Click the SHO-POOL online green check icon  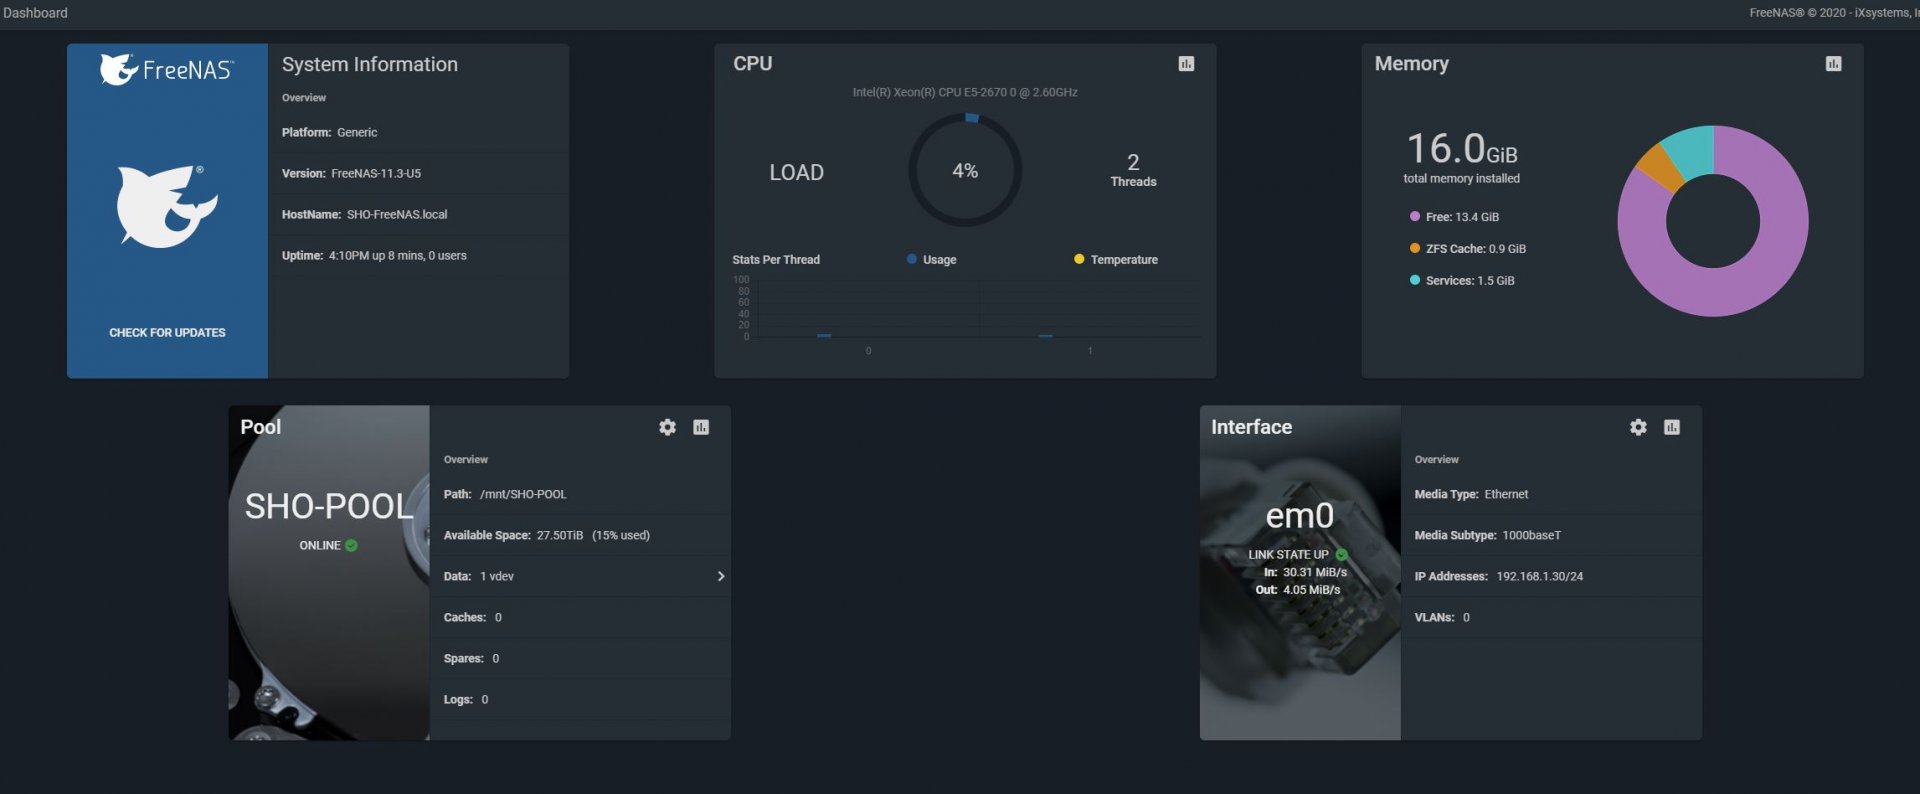click(x=351, y=546)
